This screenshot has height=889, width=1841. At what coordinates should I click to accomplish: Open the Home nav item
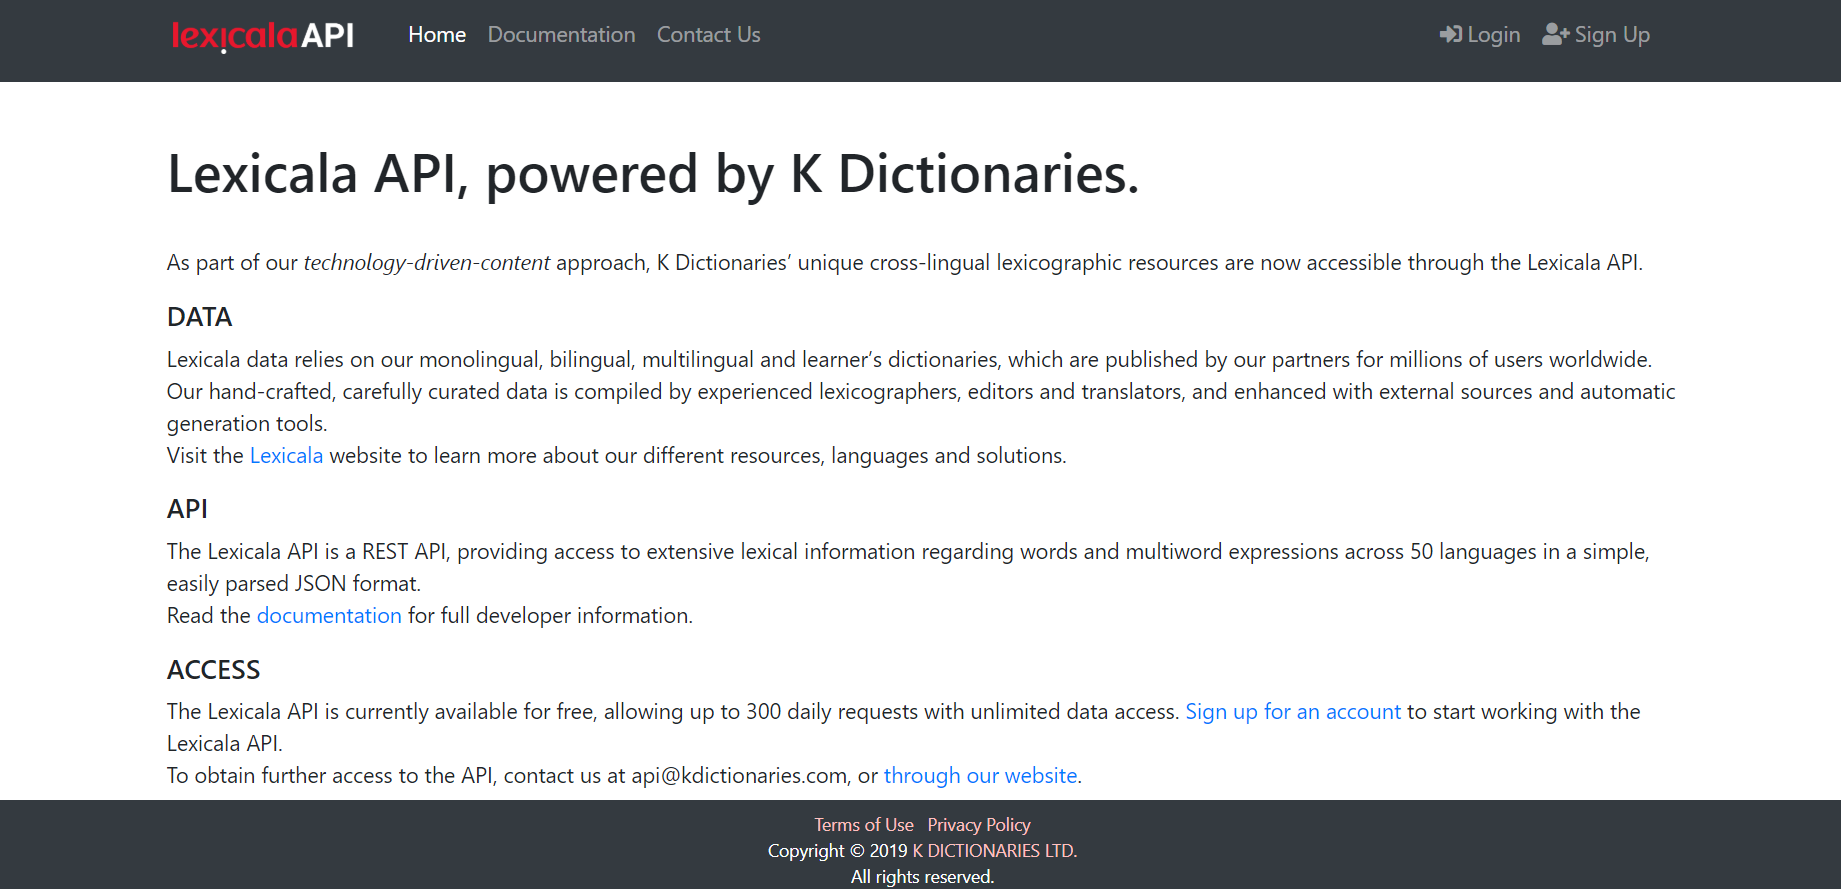click(437, 35)
